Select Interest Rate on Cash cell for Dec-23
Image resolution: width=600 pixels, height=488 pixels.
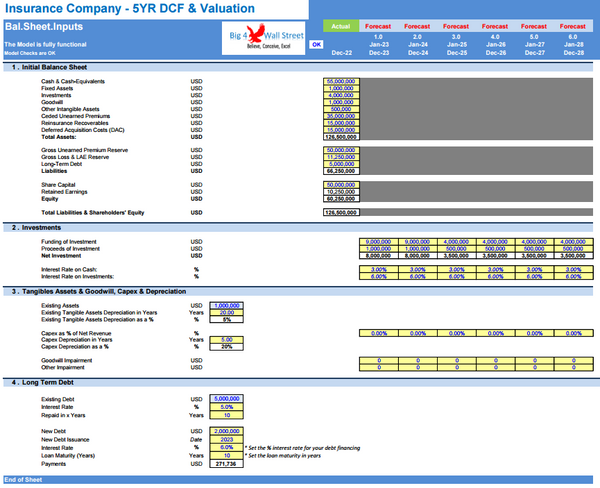click(x=378, y=269)
